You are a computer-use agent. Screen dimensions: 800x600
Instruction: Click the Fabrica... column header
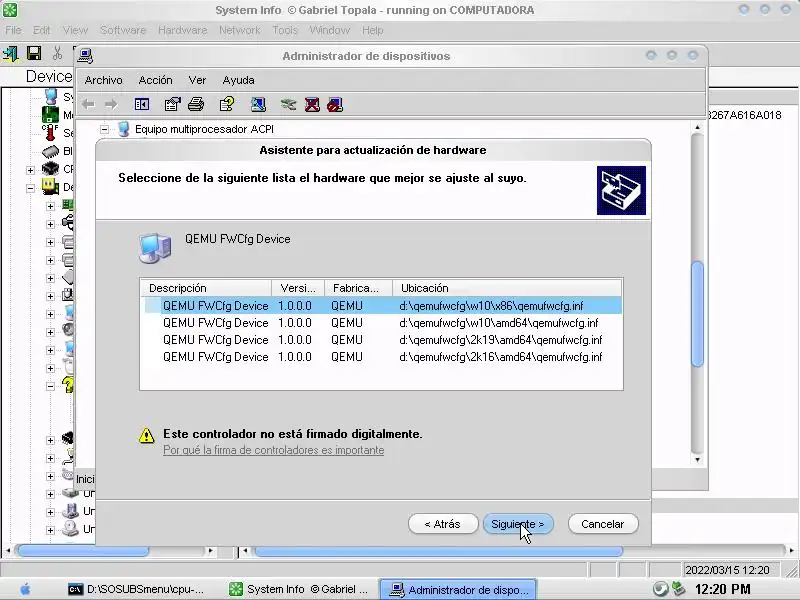359,288
